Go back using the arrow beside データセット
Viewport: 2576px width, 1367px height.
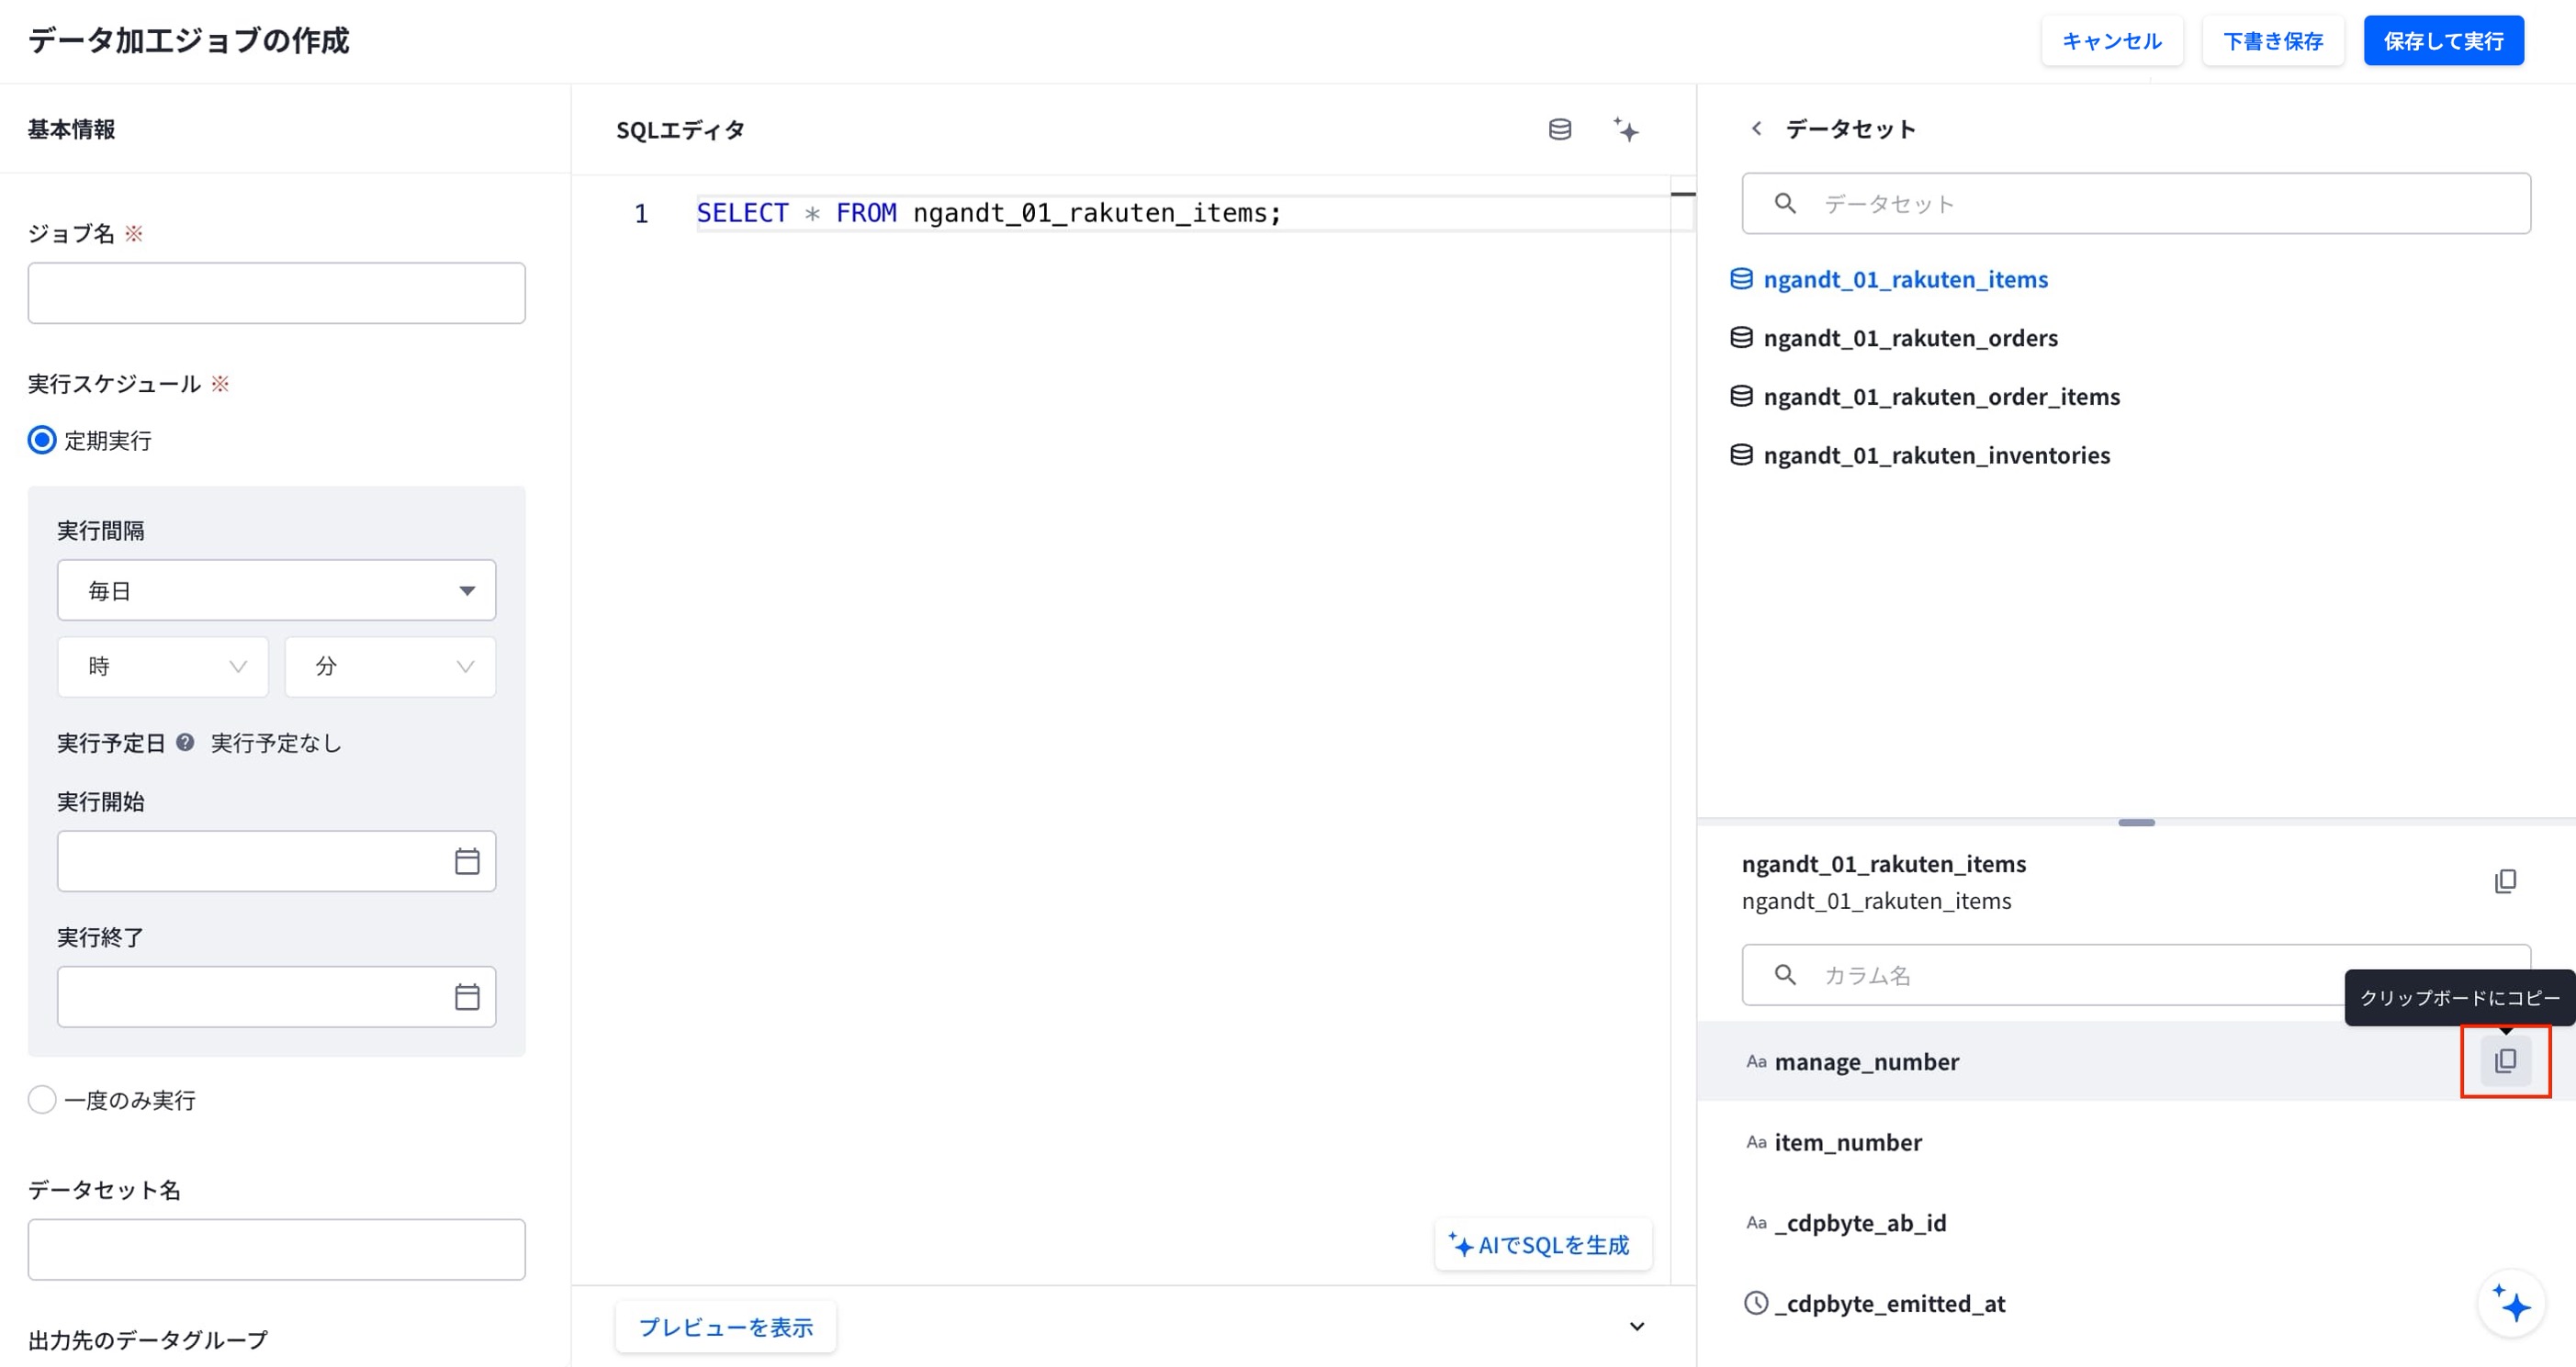tap(1756, 128)
